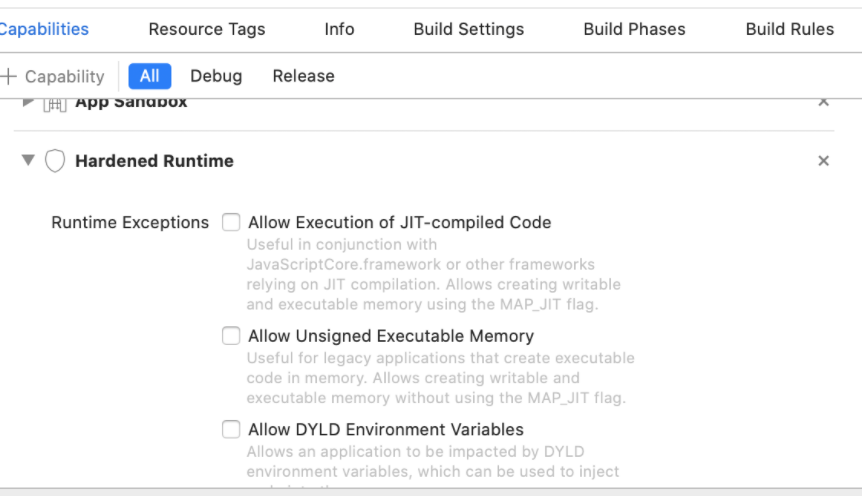
Task: Filter capabilities by Debug configuration
Action: (216, 76)
